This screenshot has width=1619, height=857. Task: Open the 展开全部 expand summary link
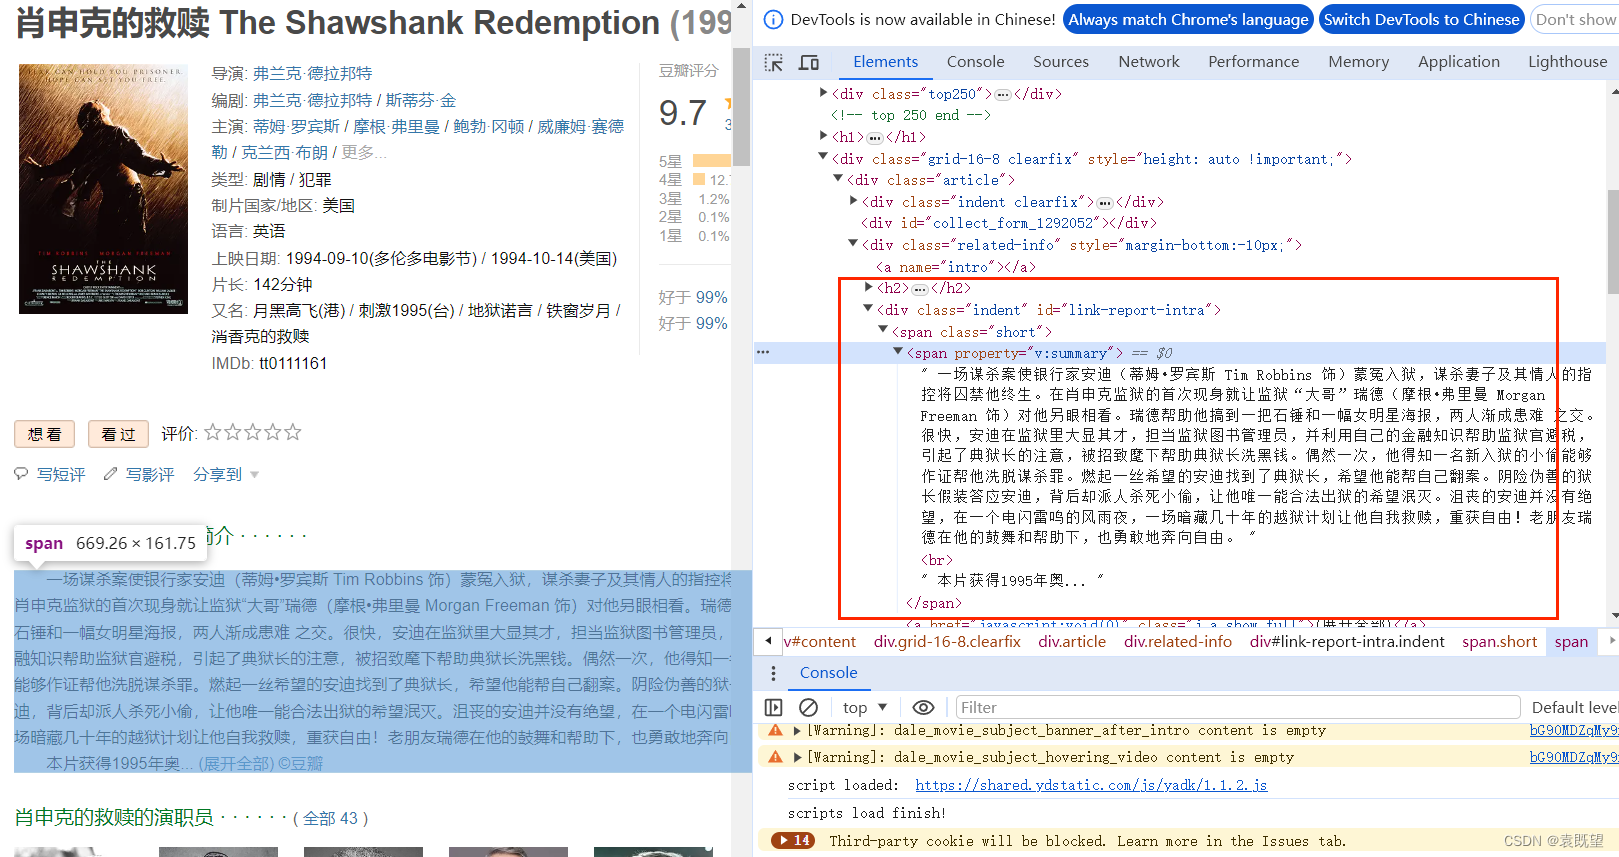click(x=235, y=763)
